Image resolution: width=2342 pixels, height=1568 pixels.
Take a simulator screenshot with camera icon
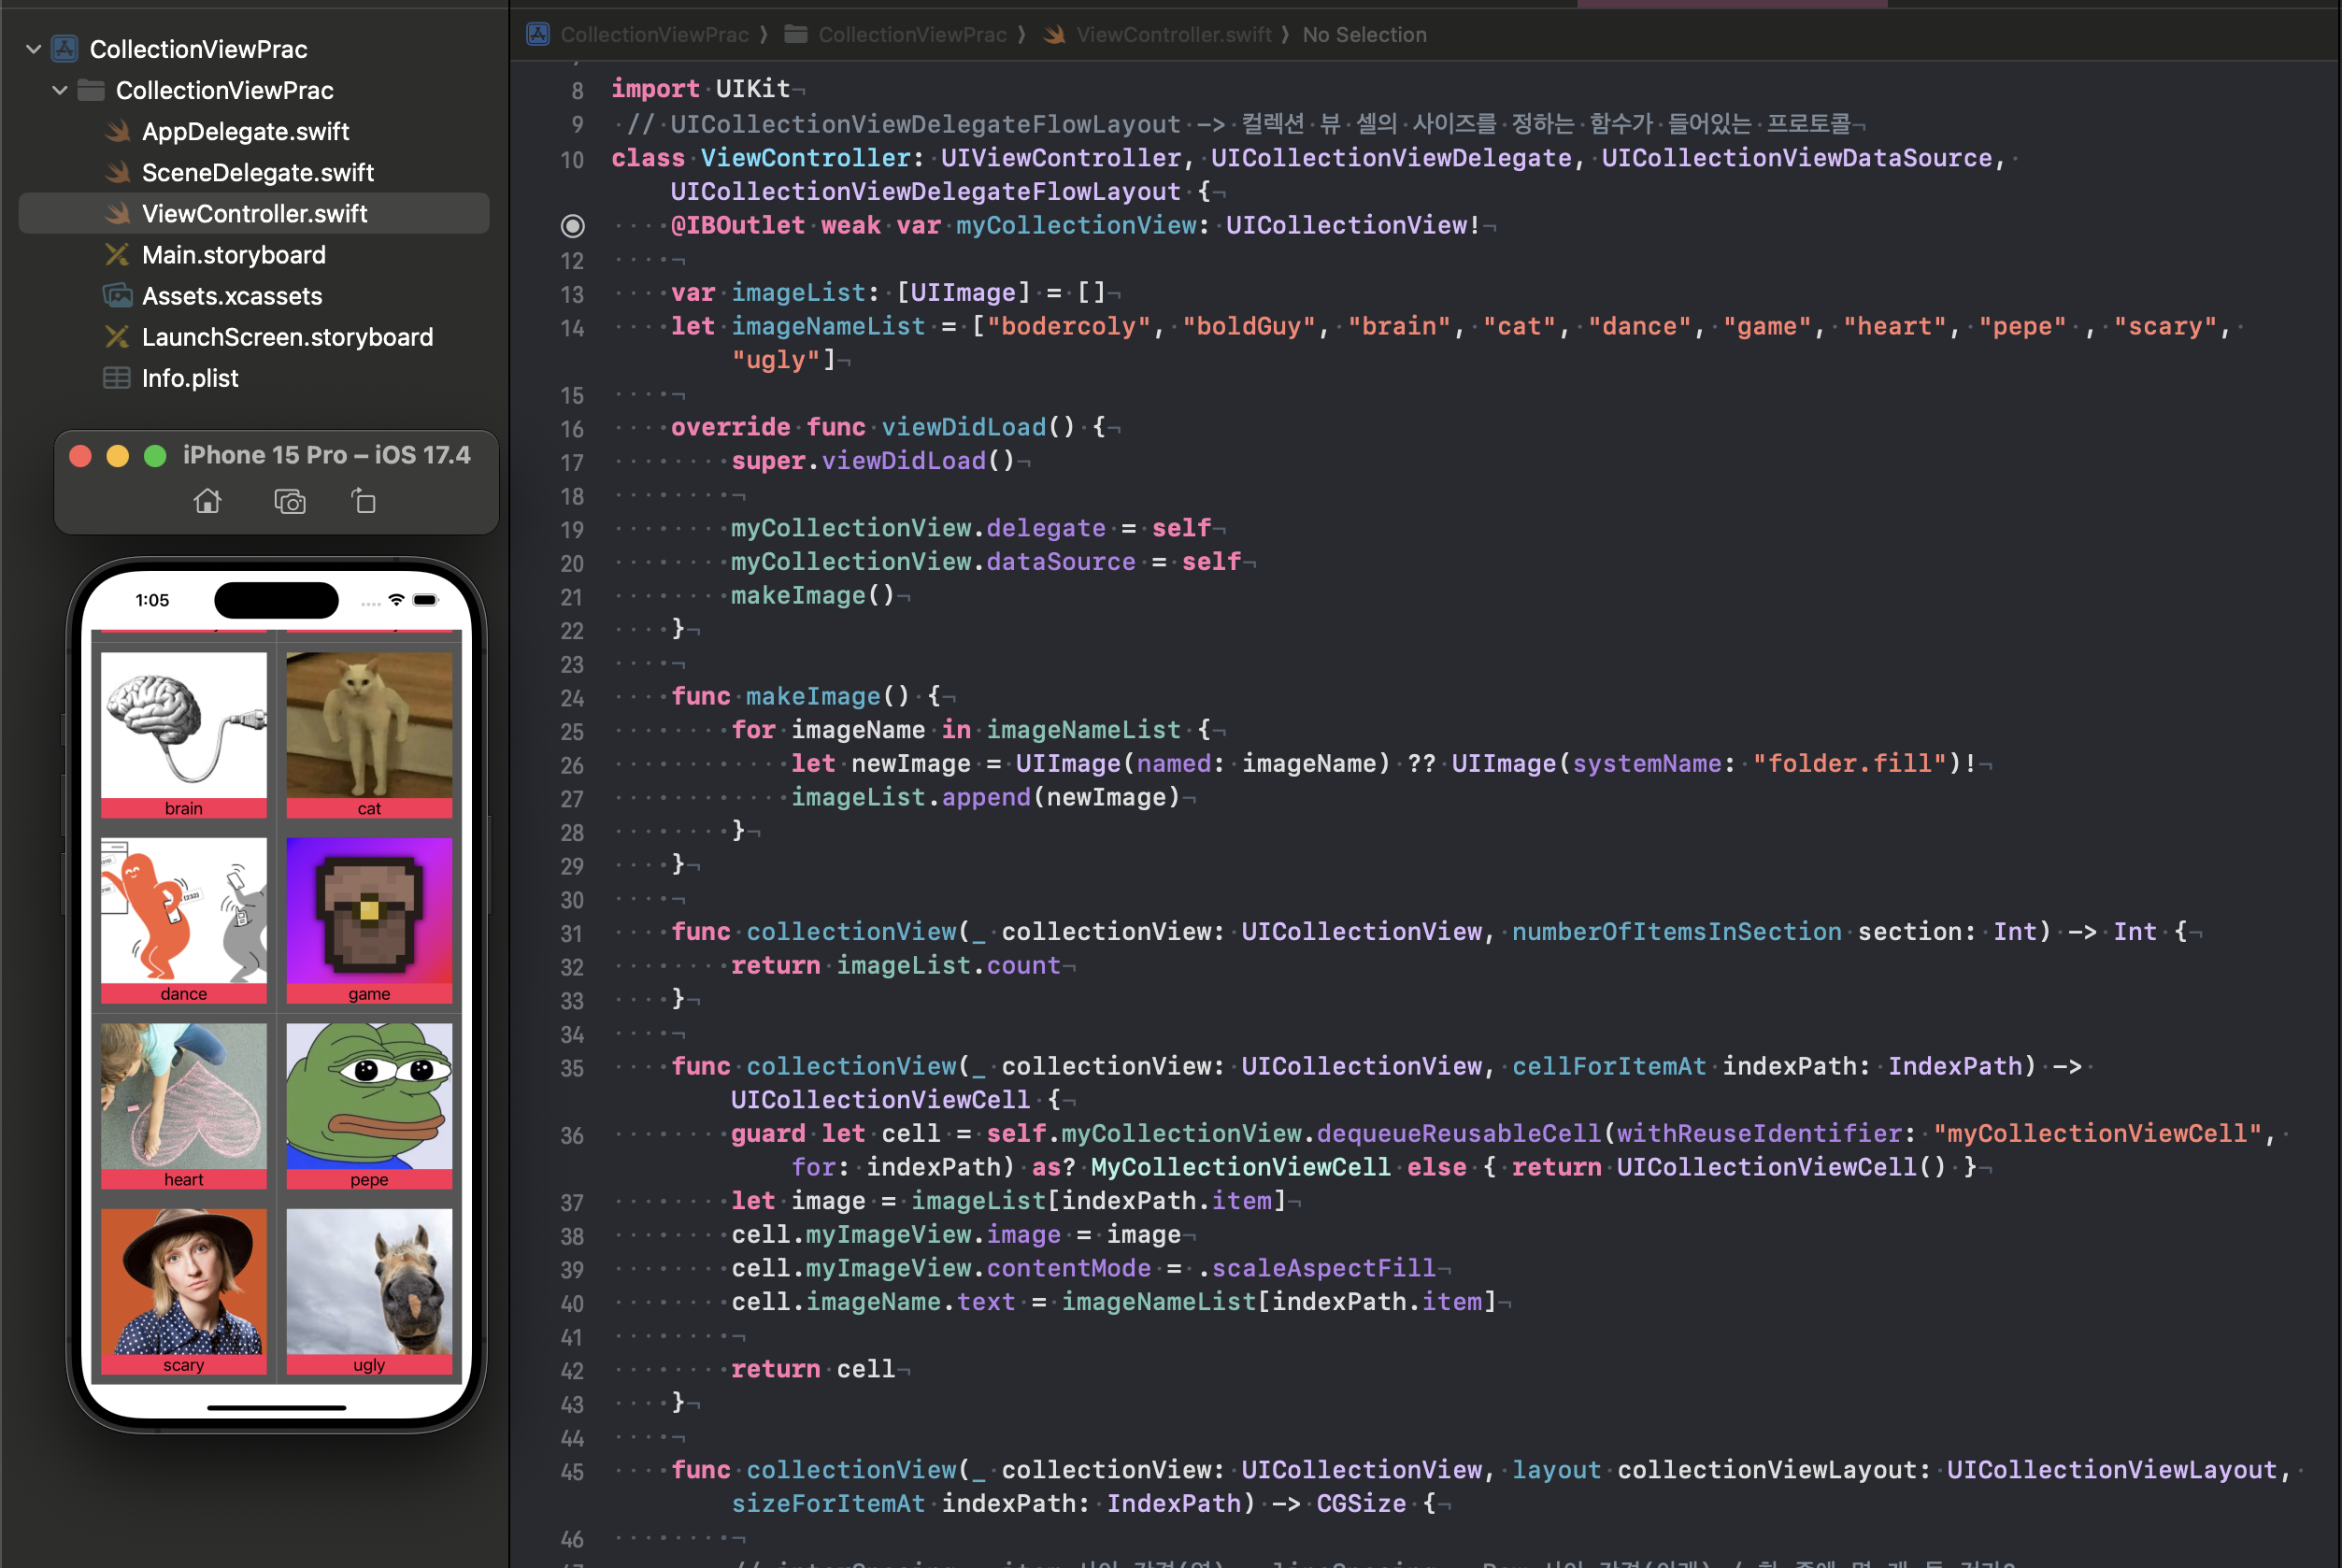290,501
